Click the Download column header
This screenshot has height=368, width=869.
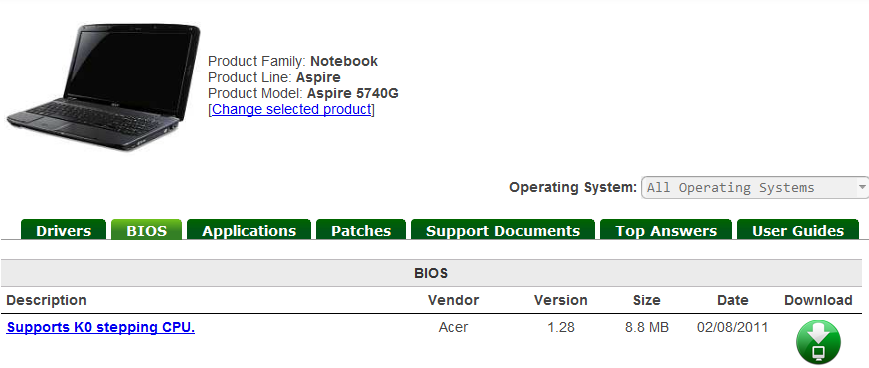coord(818,300)
